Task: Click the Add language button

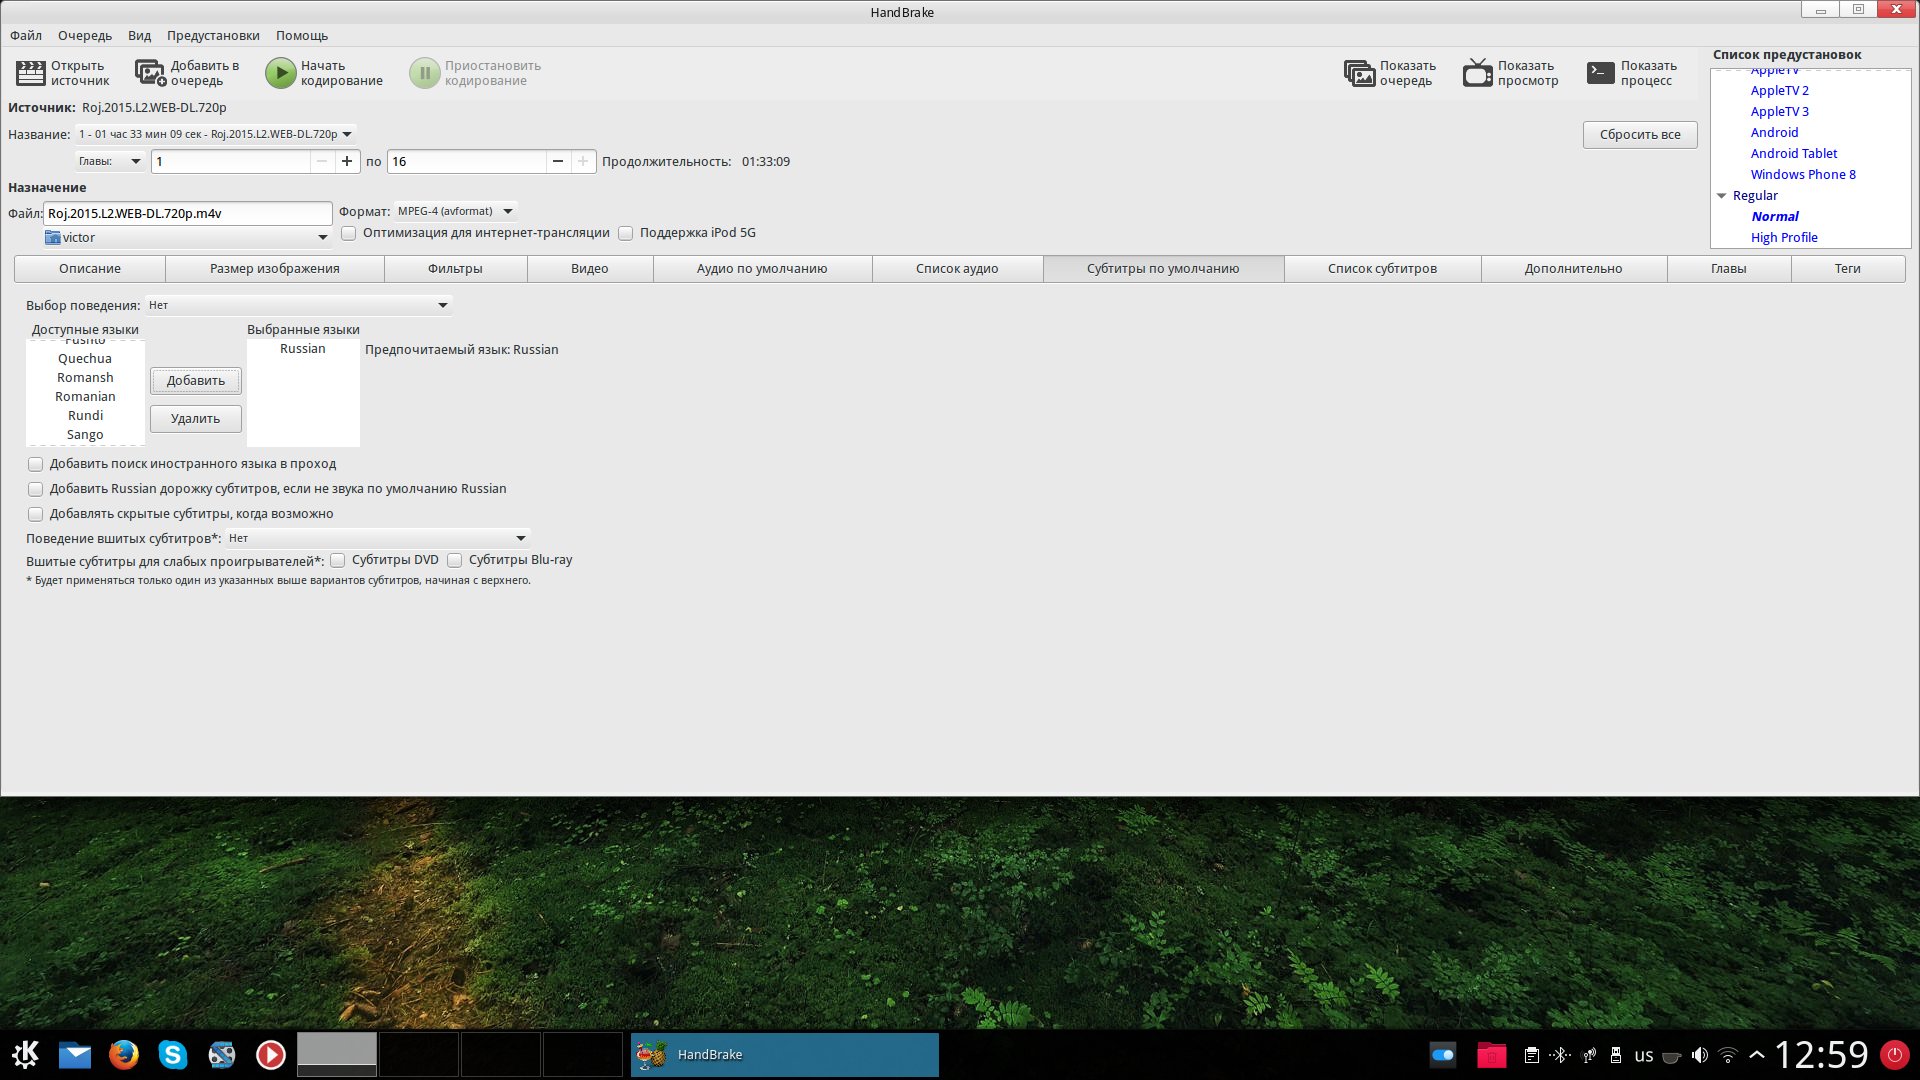Action: pos(195,381)
